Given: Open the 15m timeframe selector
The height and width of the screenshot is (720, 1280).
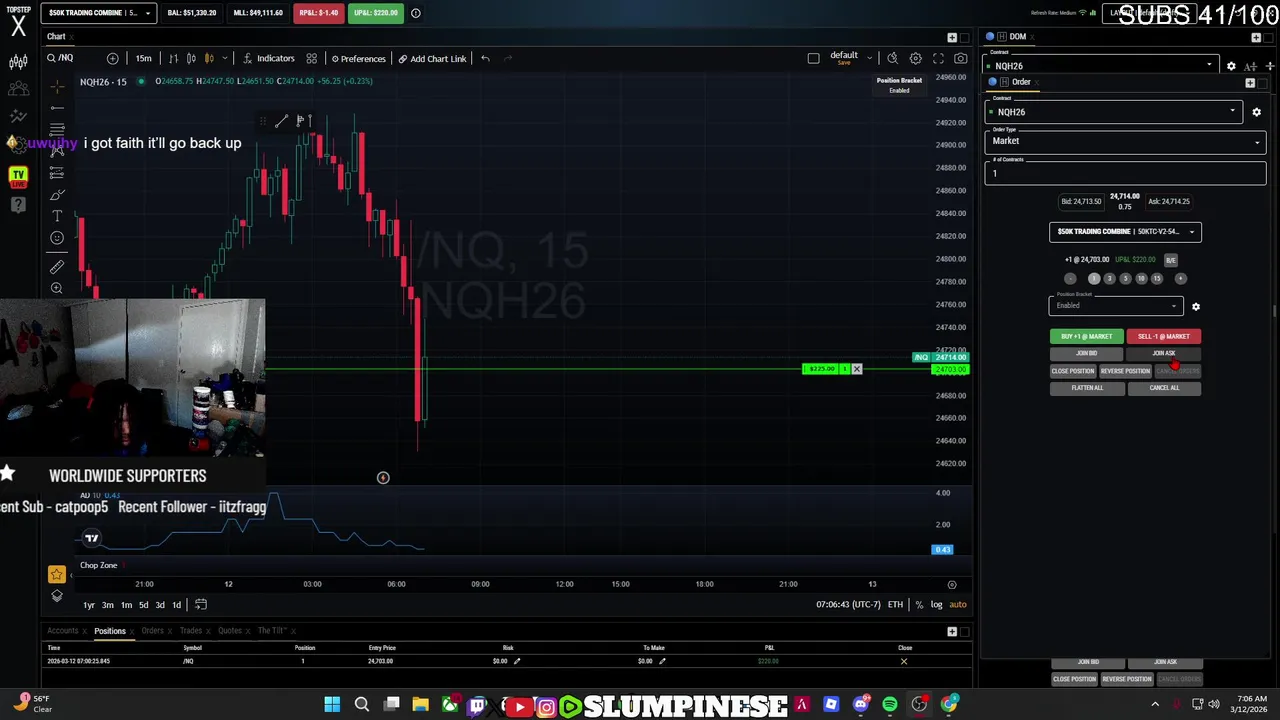Looking at the screenshot, I should tap(143, 58).
